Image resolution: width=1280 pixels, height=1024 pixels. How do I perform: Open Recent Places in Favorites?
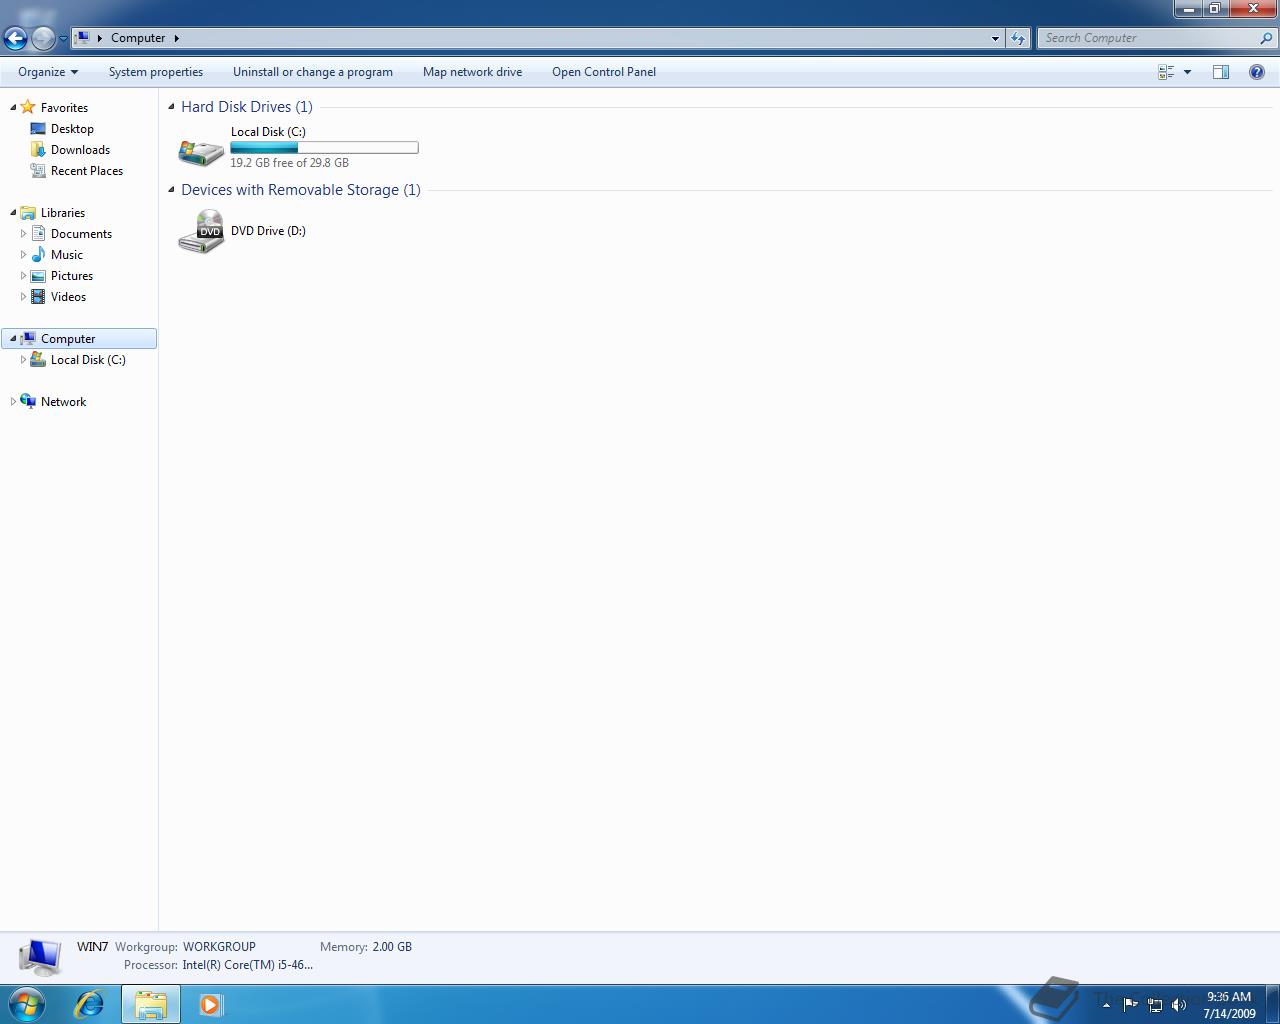pos(87,171)
